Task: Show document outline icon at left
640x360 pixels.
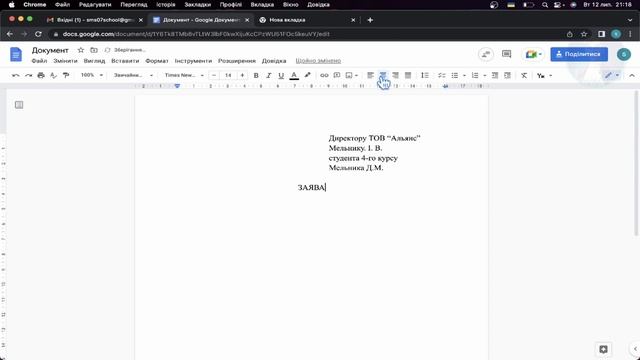Action: pos(19,105)
